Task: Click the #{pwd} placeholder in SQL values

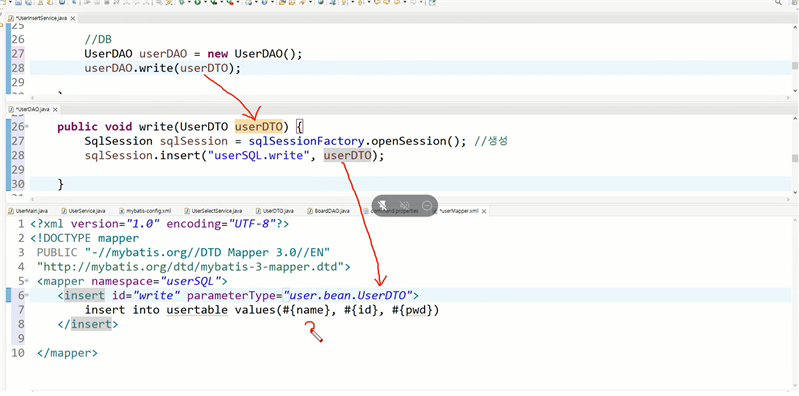Action: point(411,310)
